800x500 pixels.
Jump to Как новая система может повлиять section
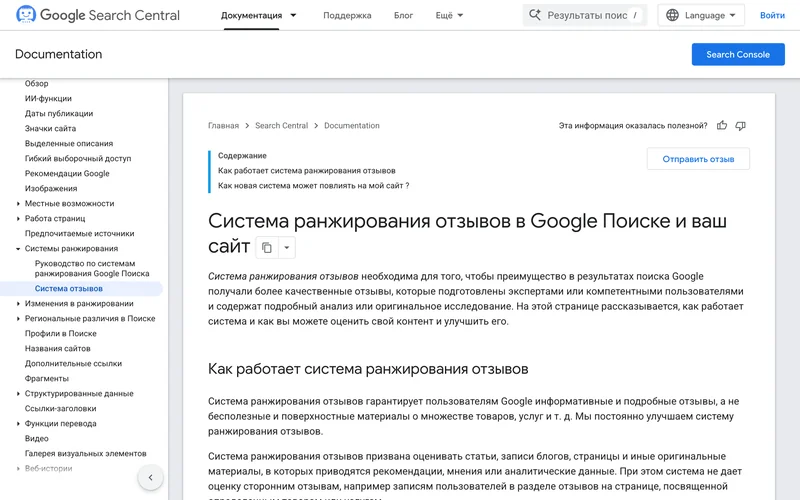pos(313,186)
